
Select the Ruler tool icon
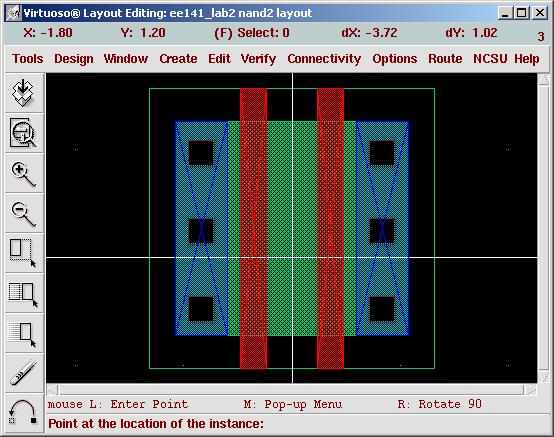point(23,373)
